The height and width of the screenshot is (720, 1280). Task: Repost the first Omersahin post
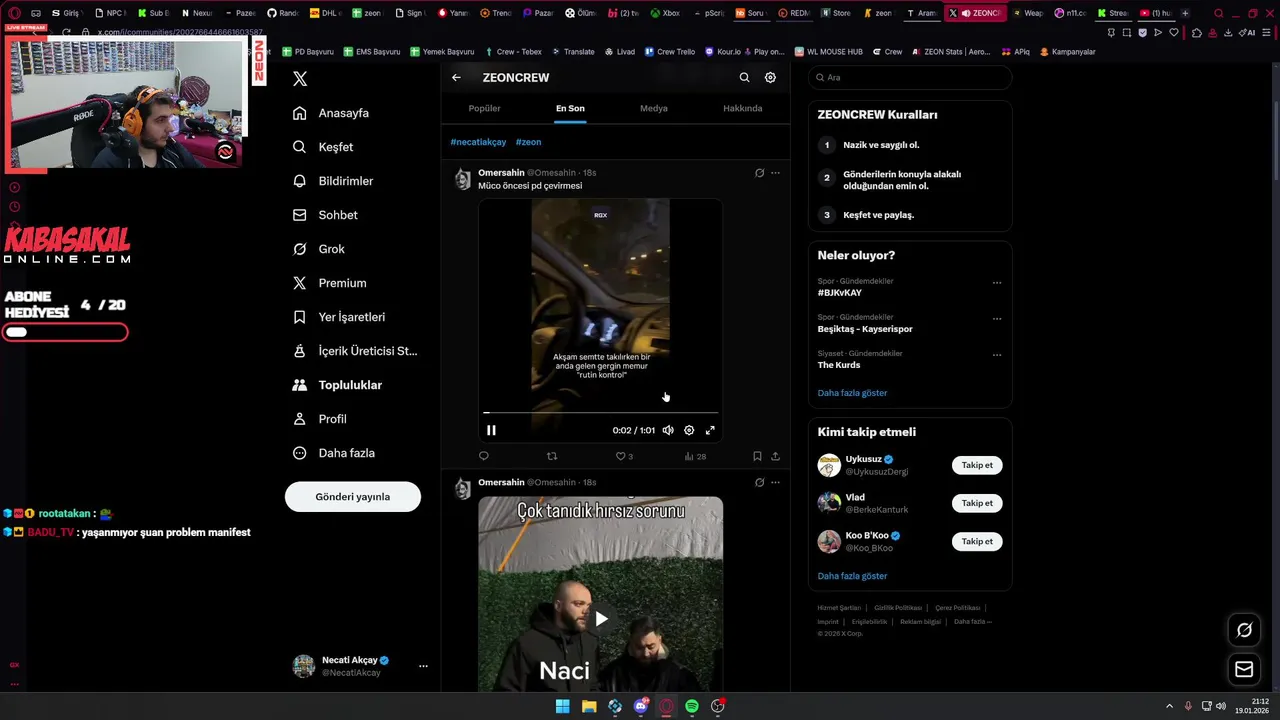pos(552,456)
